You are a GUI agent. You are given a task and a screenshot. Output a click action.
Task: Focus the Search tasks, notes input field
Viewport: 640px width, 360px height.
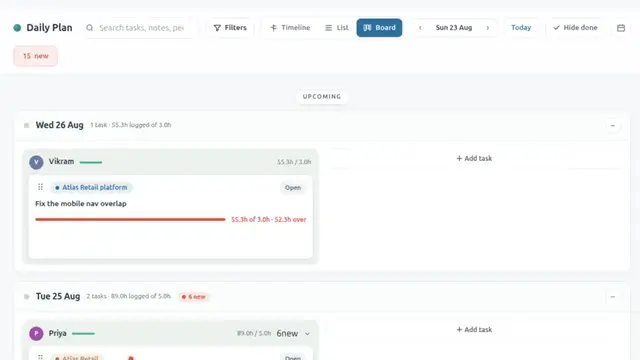(141, 28)
